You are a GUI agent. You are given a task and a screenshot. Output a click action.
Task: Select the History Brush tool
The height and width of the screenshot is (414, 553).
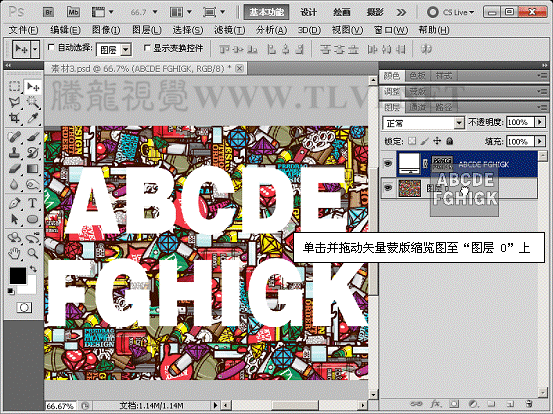[x=33, y=152]
